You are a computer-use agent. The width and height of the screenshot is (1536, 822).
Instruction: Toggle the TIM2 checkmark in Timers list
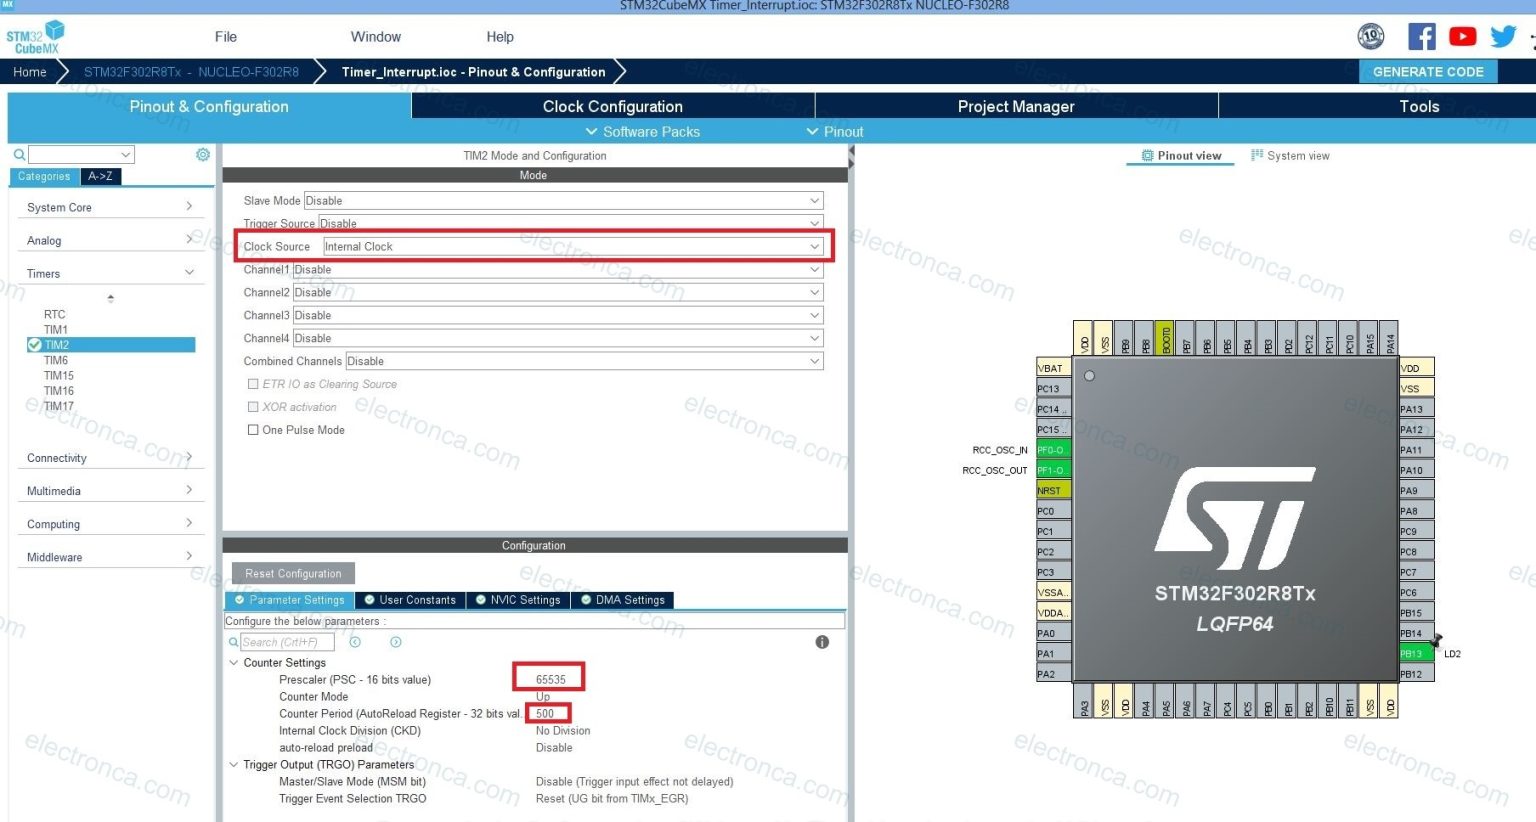(35, 345)
